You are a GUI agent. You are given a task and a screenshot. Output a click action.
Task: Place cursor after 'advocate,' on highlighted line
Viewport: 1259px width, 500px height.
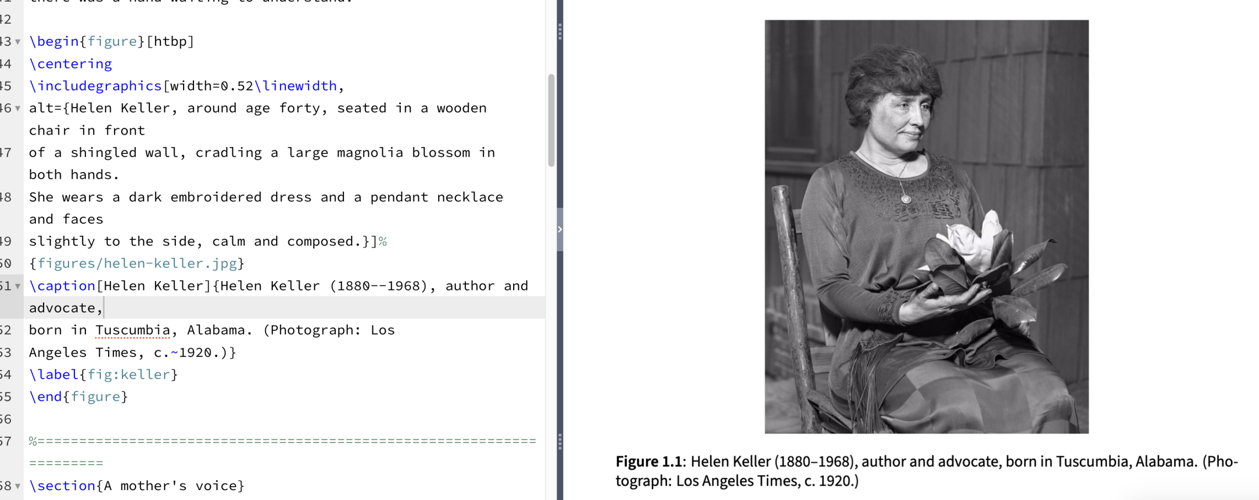tap(104, 308)
